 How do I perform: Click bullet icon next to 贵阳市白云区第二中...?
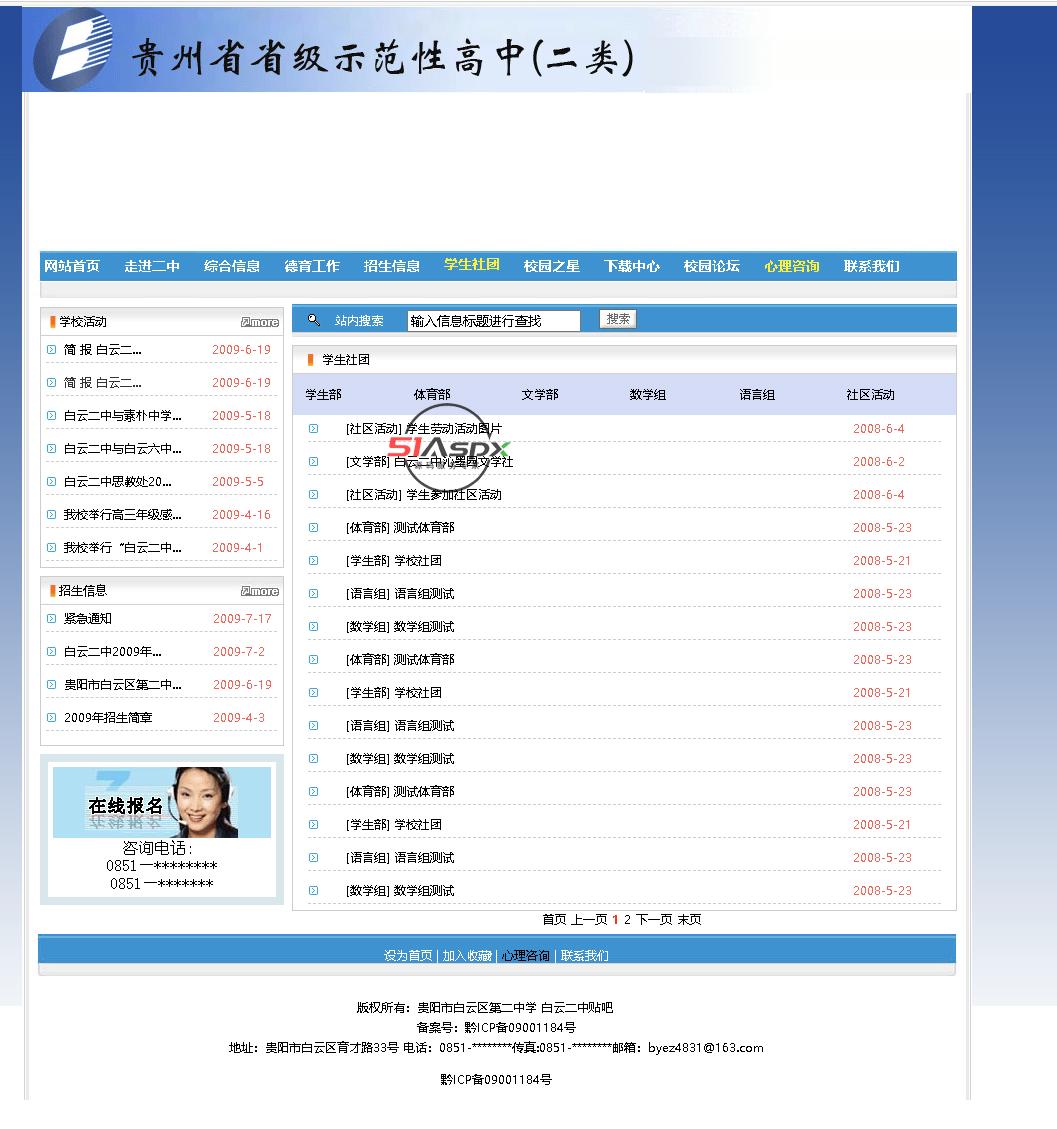[x=51, y=684]
